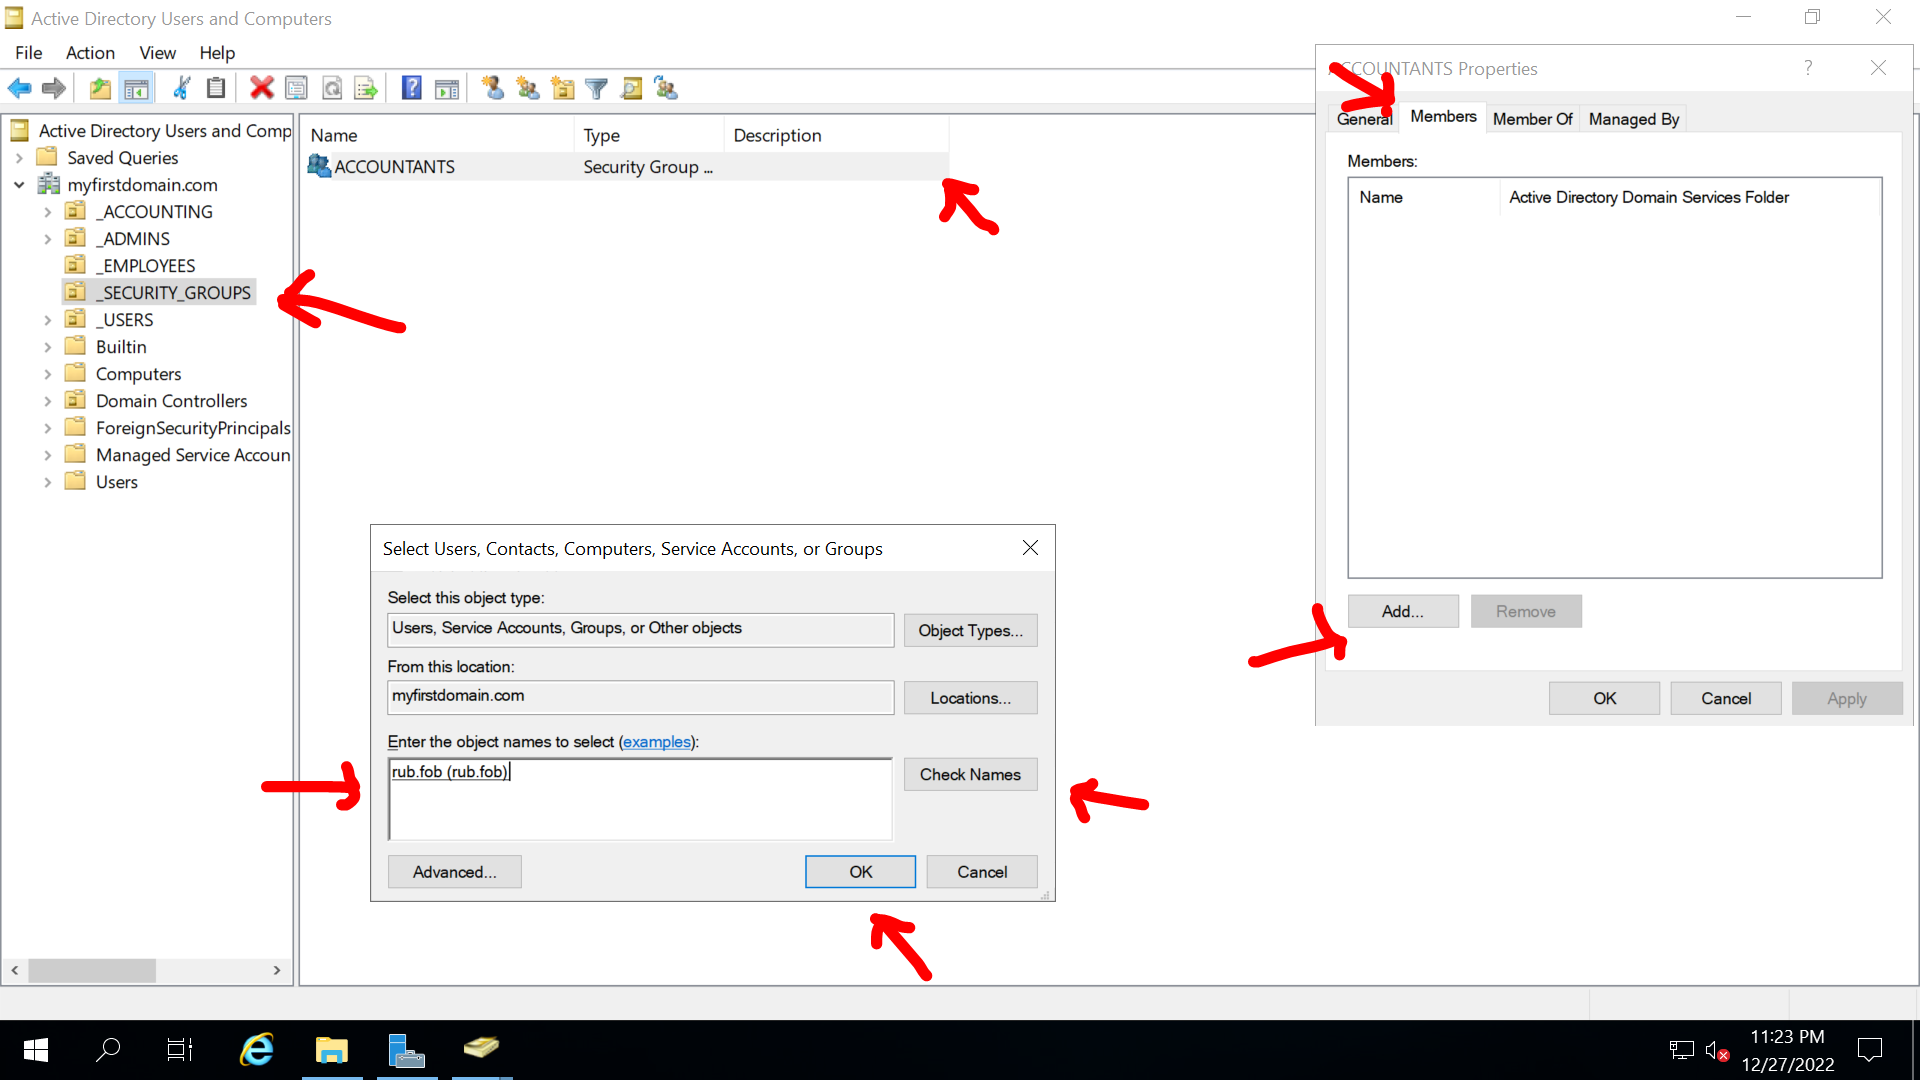
Task: Click the Object Types button in dialog
Action: coord(971,629)
